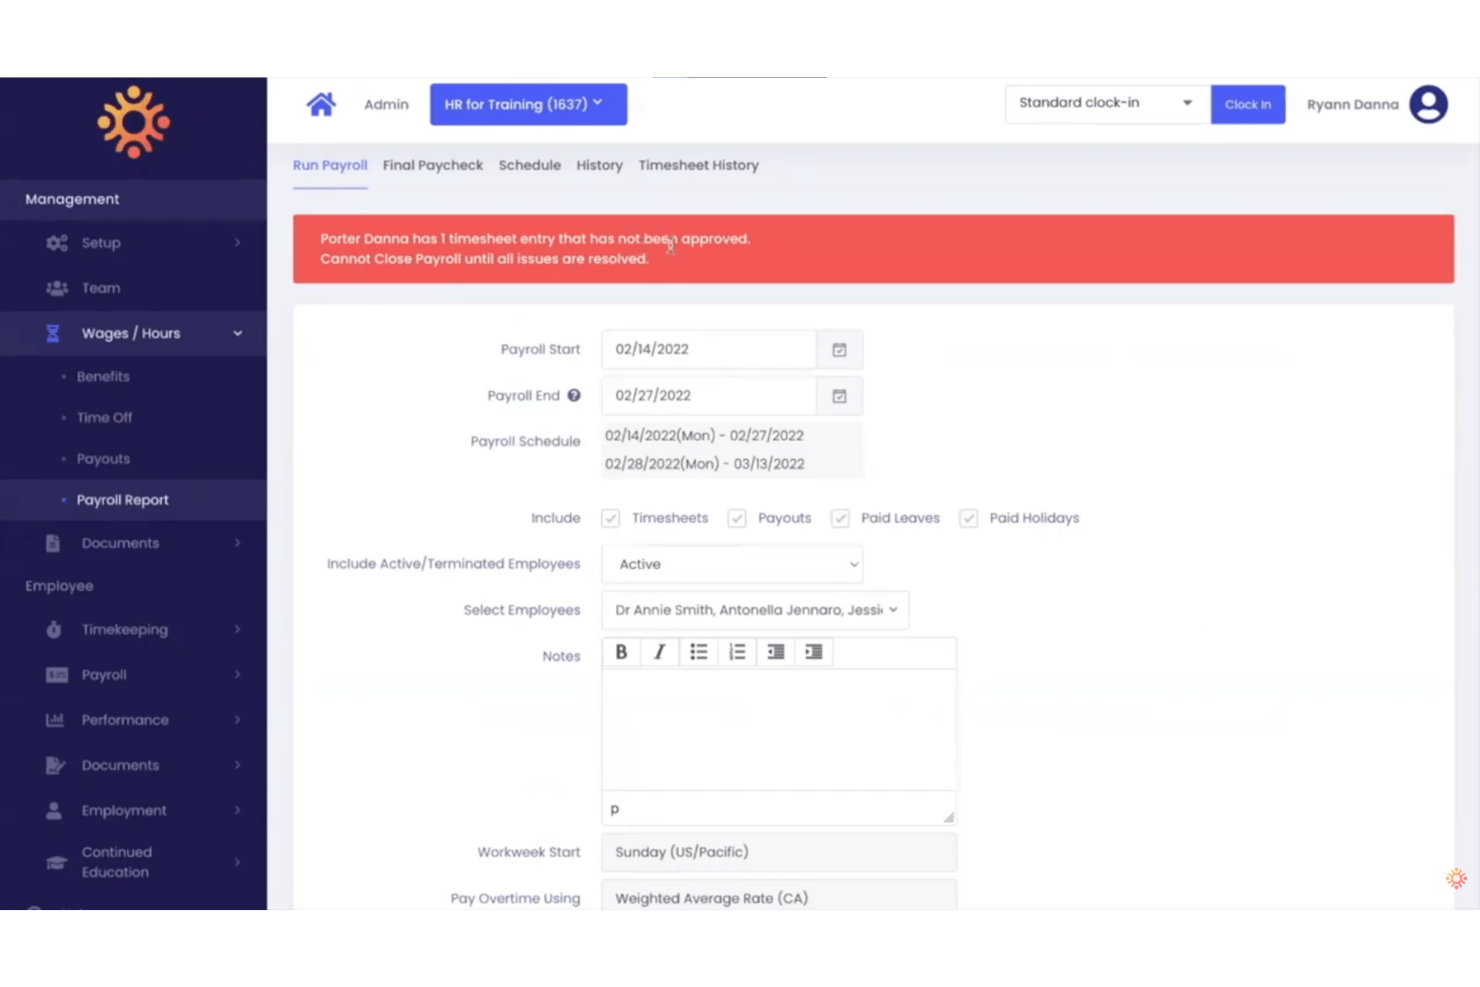The height and width of the screenshot is (987, 1480).
Task: Click the Employee Documents pen icon
Action: point(55,765)
